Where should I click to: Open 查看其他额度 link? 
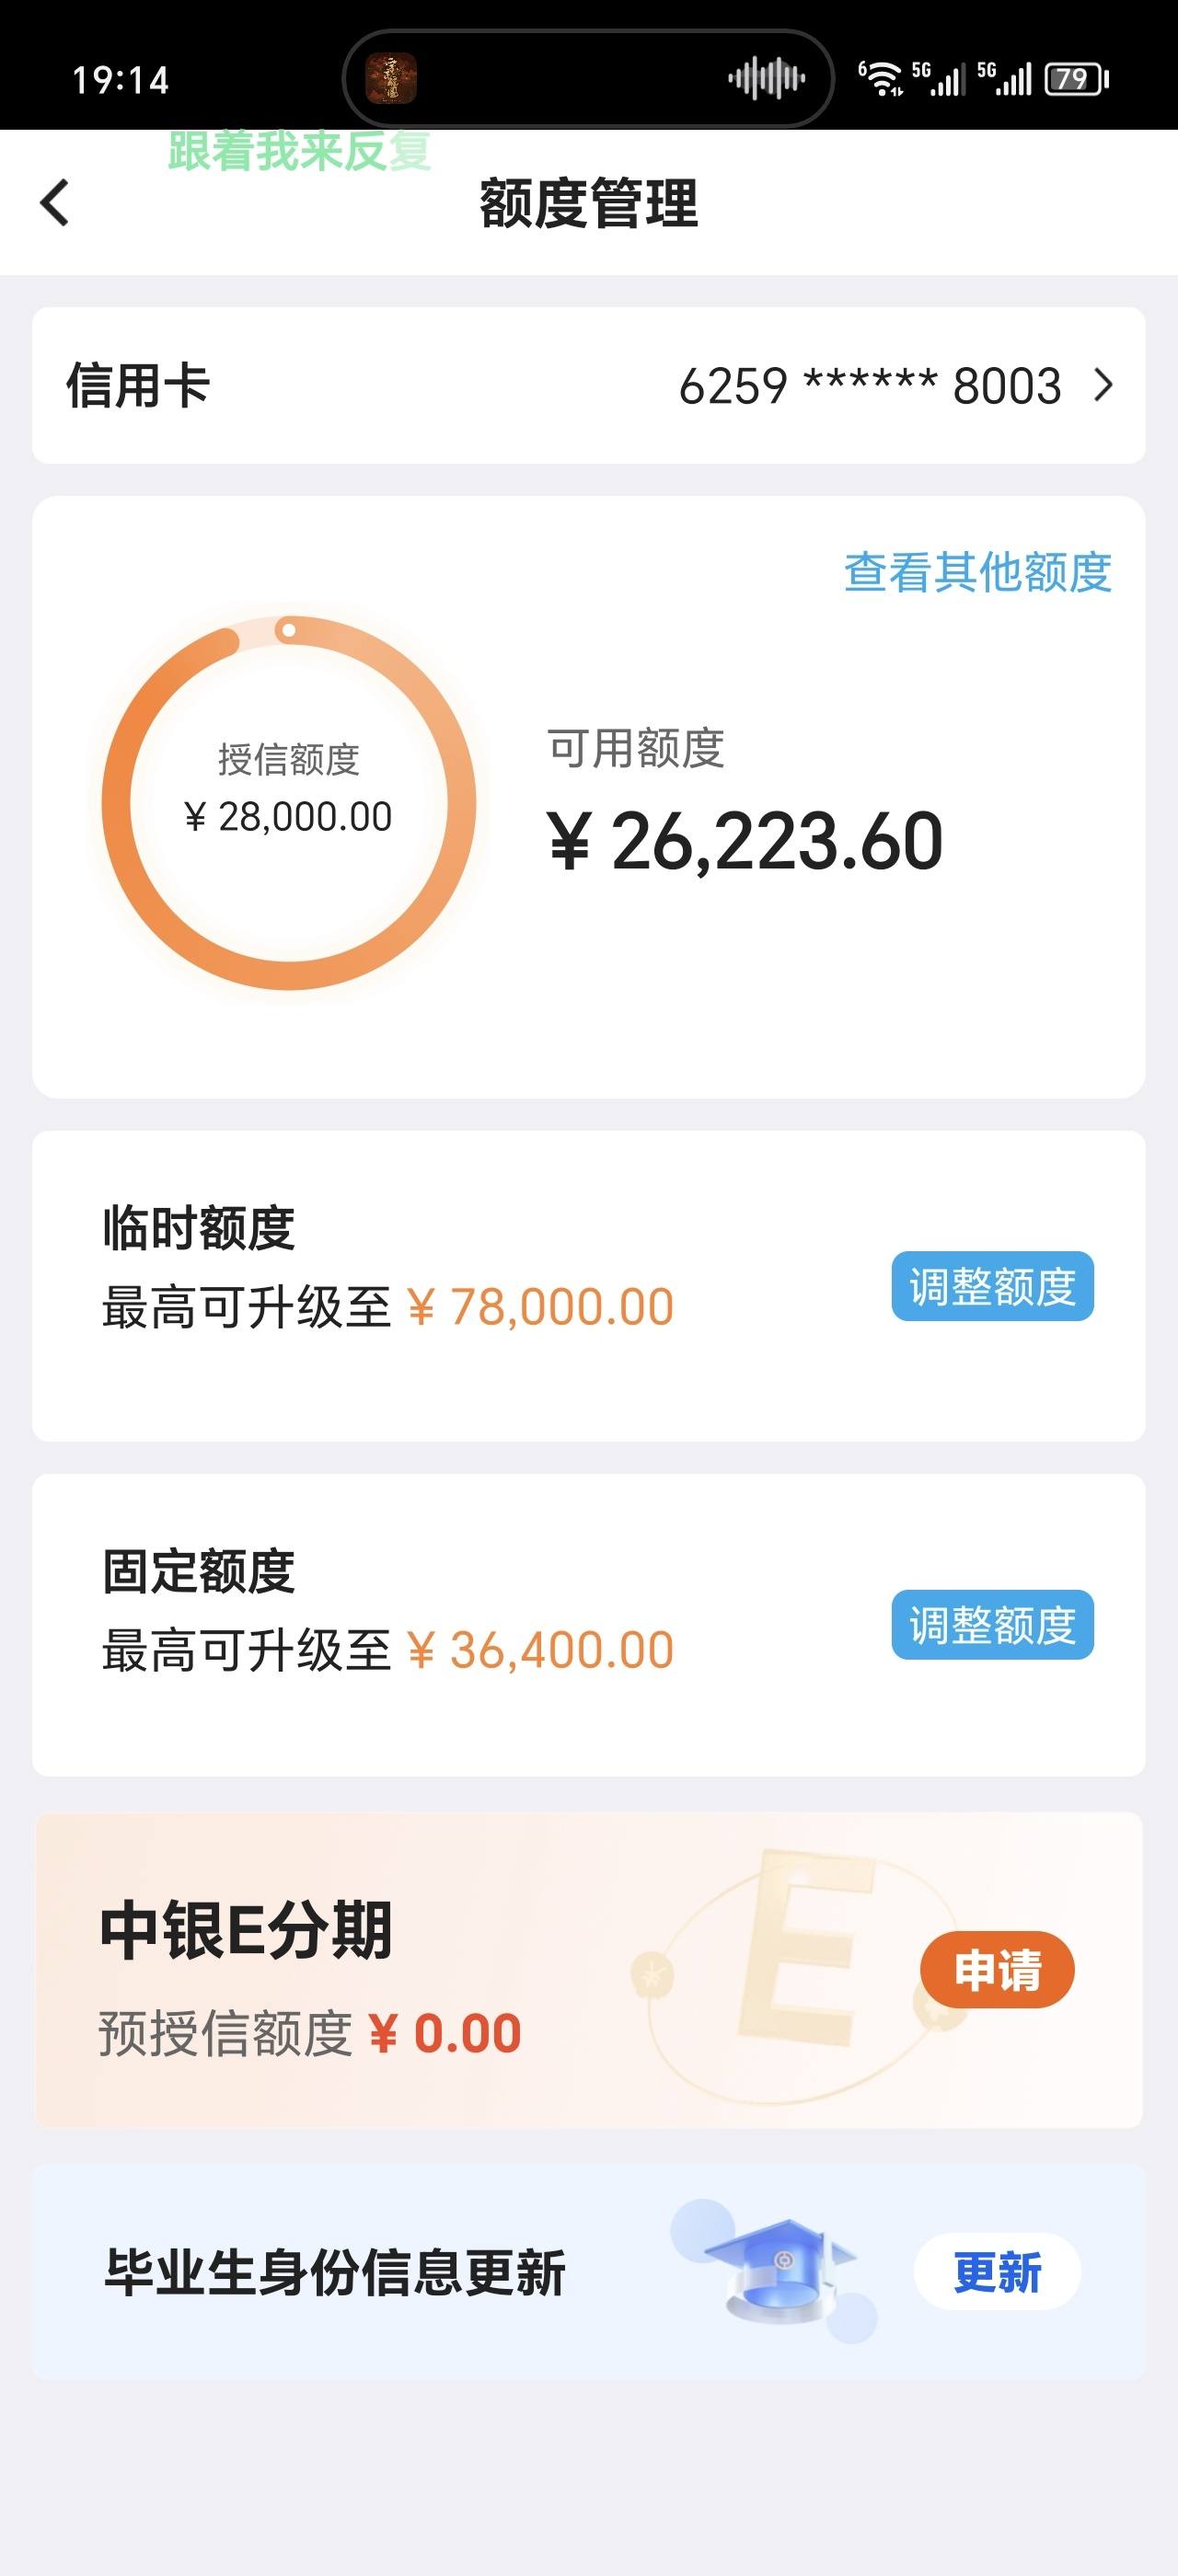(977, 572)
